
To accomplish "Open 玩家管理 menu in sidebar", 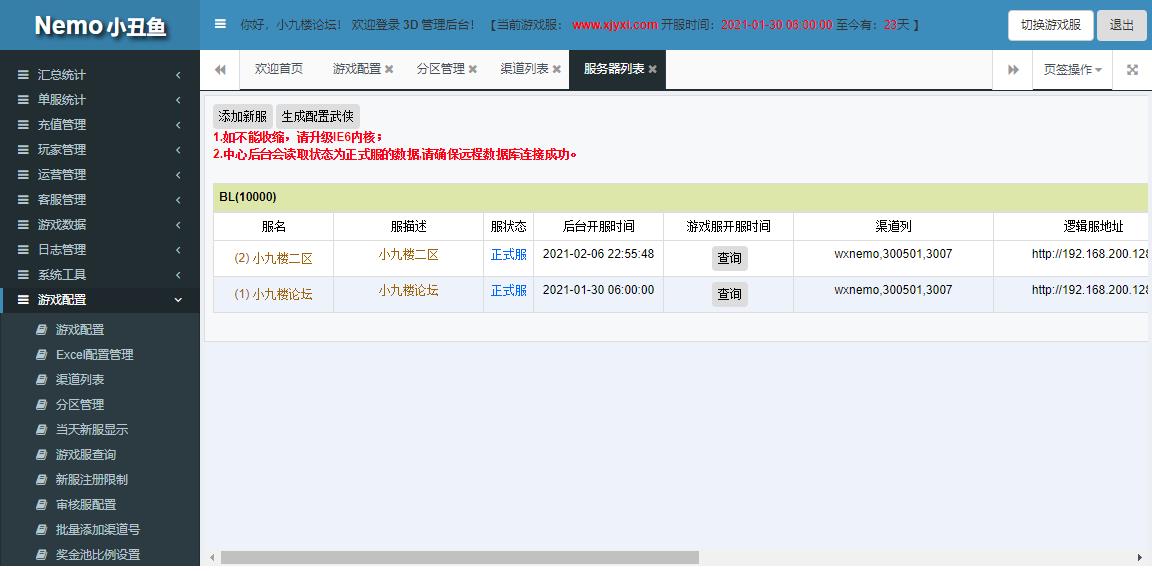I will point(100,150).
